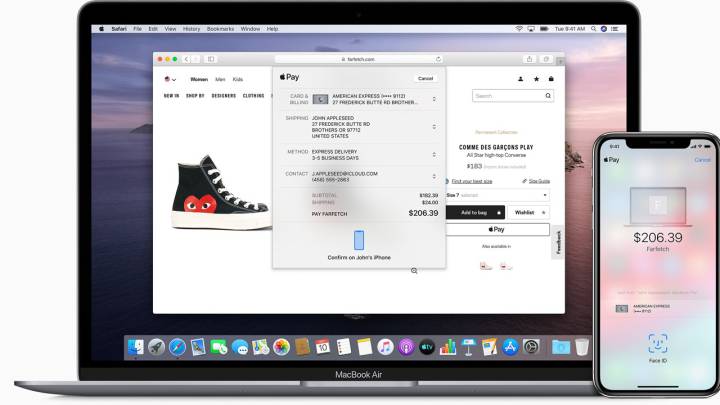Open the History menu
Image resolution: width=720 pixels, height=405 pixels.
pyautogui.click(x=191, y=28)
